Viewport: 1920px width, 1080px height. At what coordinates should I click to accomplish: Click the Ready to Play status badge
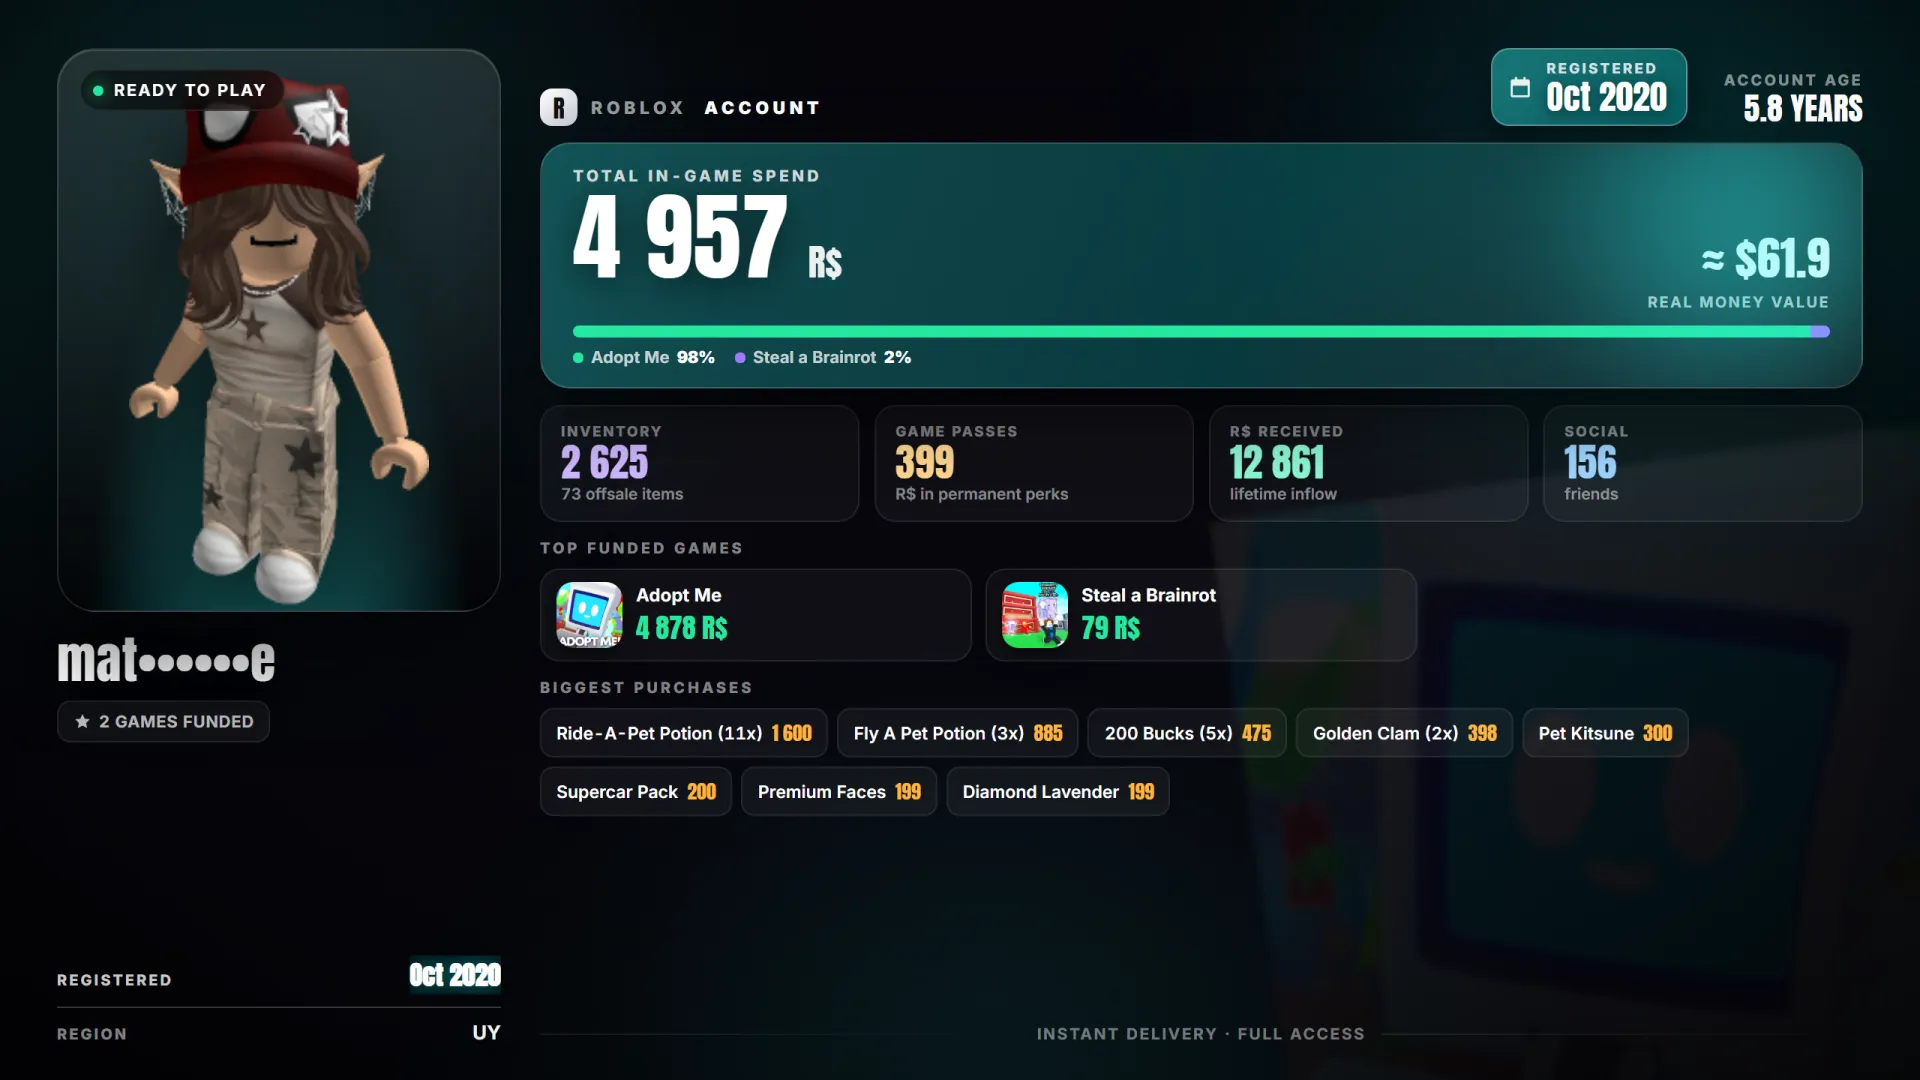[182, 90]
